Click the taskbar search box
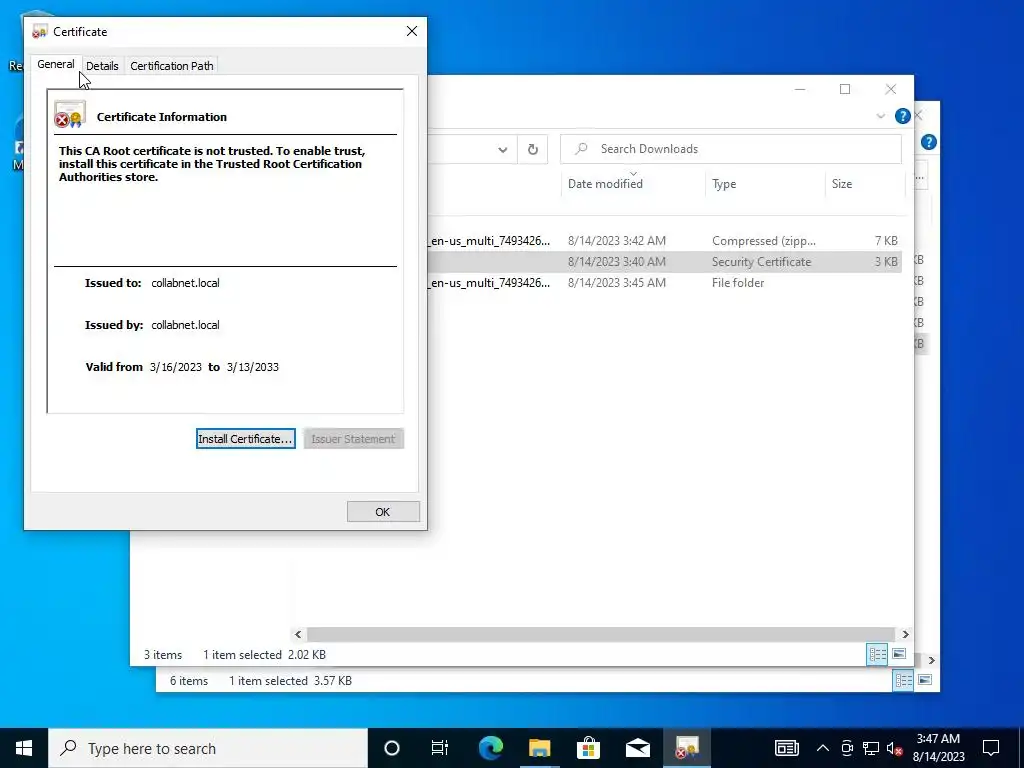Viewport: 1024px width, 768px height. 208,748
